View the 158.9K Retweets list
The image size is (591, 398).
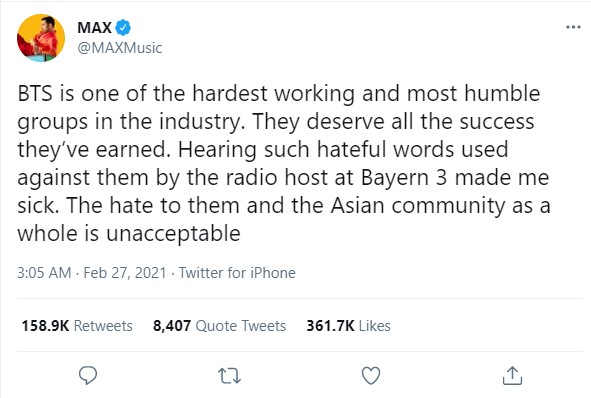[77, 326]
